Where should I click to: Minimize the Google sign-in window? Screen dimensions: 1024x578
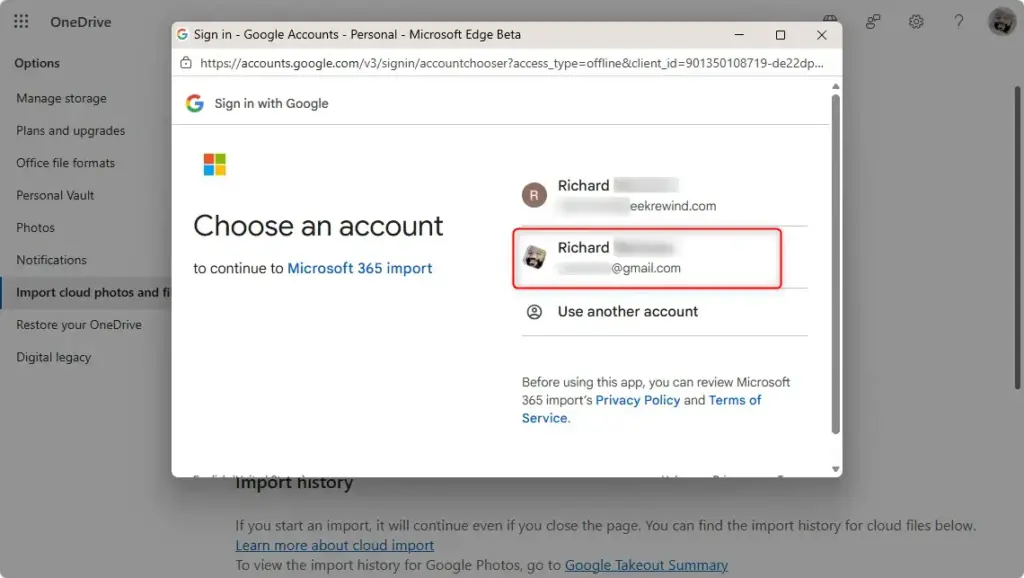coord(739,35)
